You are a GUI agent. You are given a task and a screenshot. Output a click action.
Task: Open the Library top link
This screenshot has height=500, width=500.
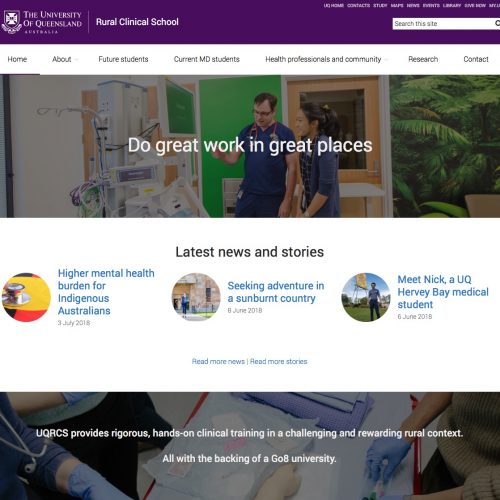click(452, 5)
